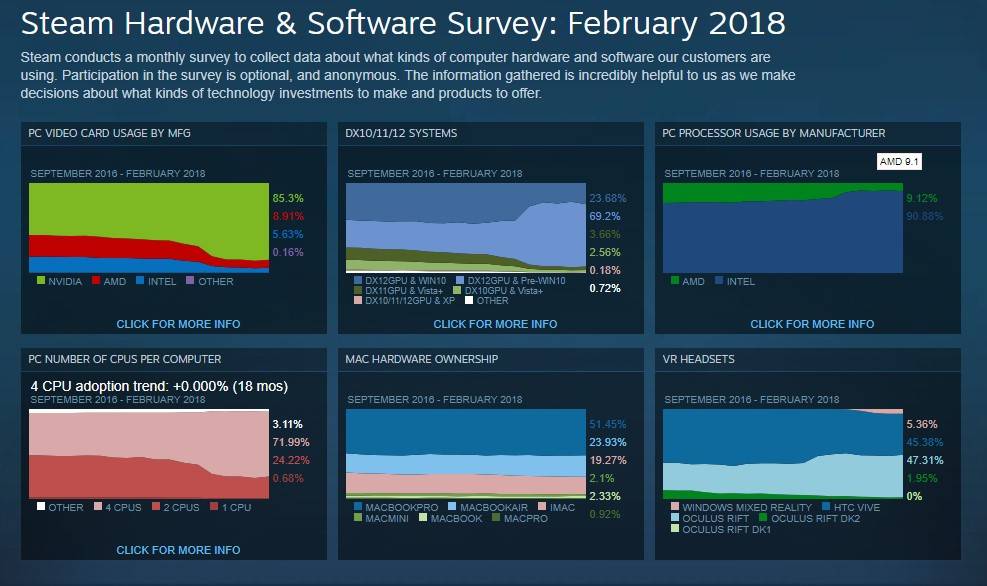The height and width of the screenshot is (586, 987).
Task: Select the MACBOOK legend swatch
Action: 424,517
